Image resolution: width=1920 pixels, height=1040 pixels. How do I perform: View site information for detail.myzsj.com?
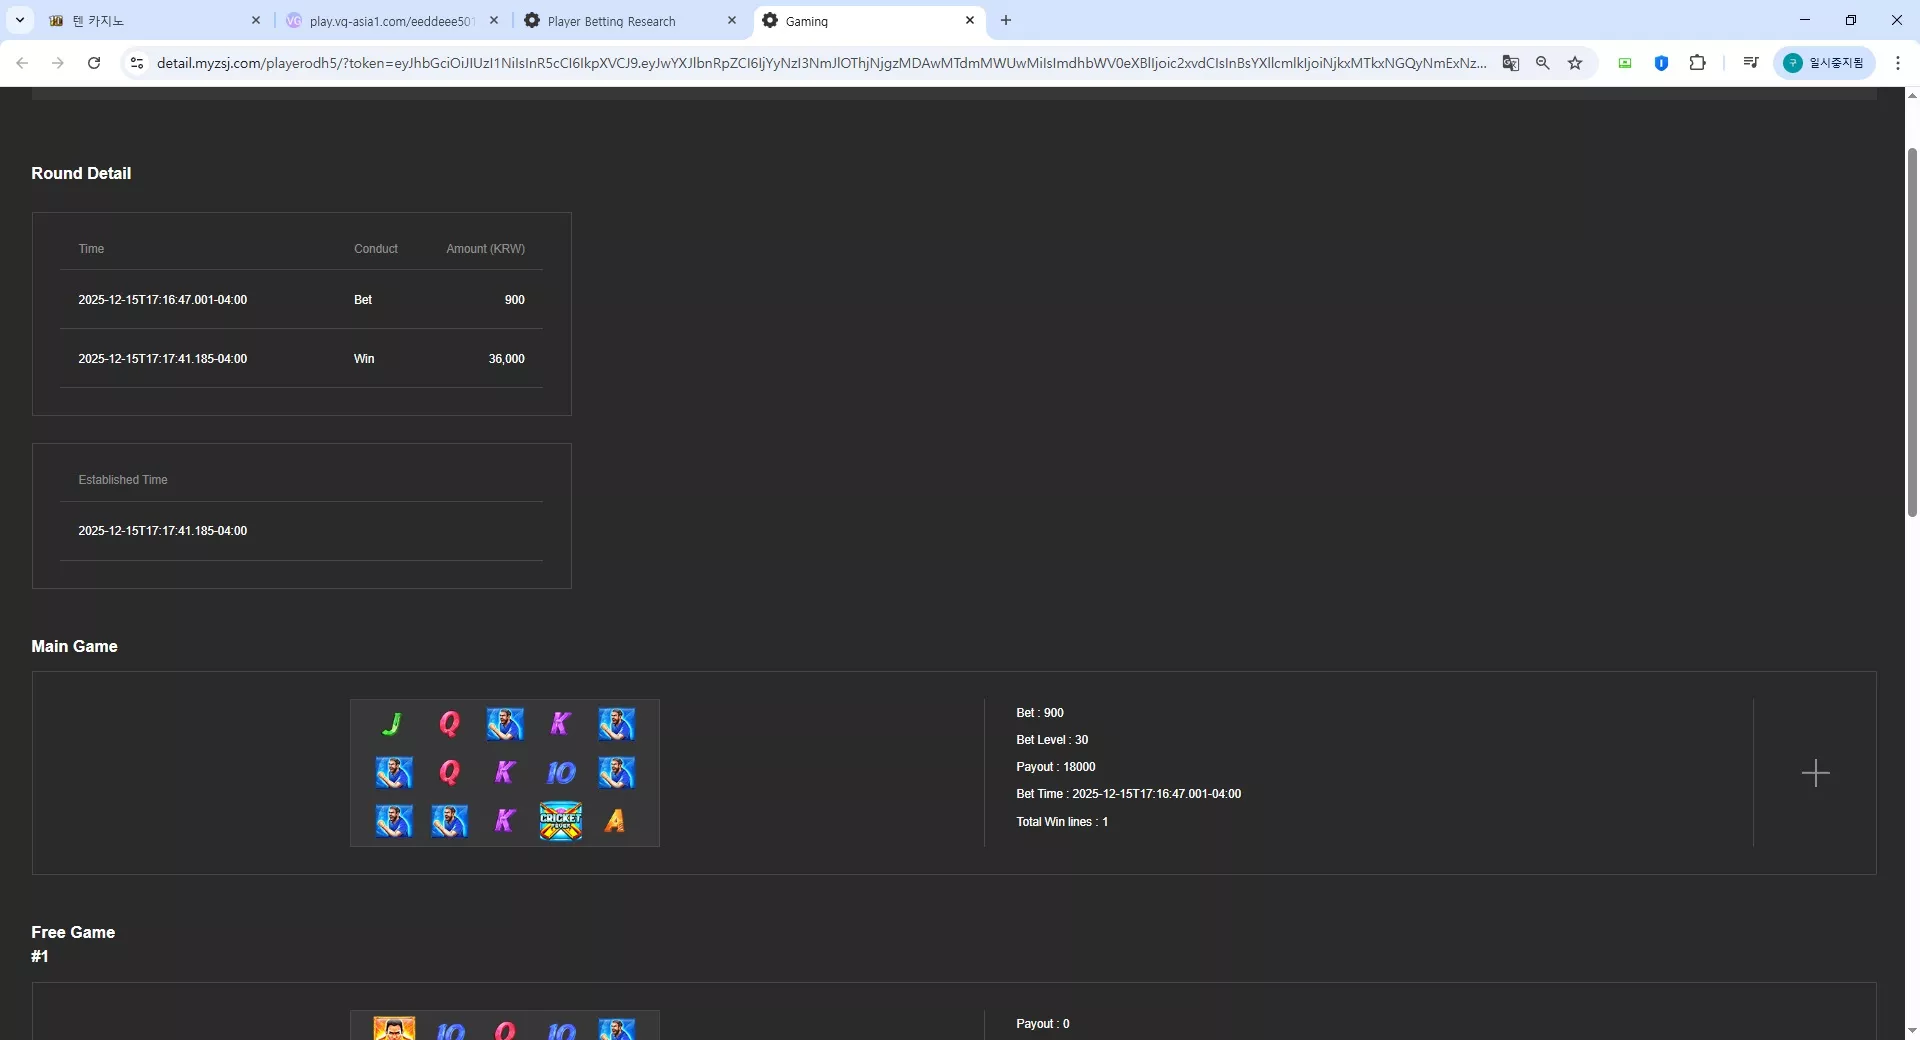pyautogui.click(x=137, y=63)
